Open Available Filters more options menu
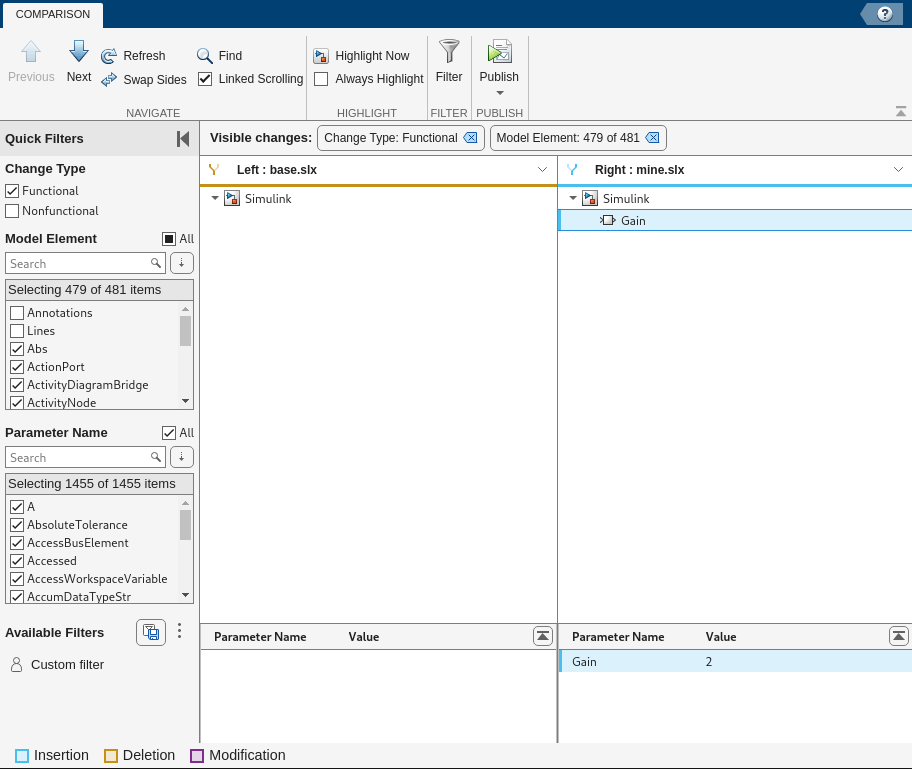 click(x=179, y=631)
